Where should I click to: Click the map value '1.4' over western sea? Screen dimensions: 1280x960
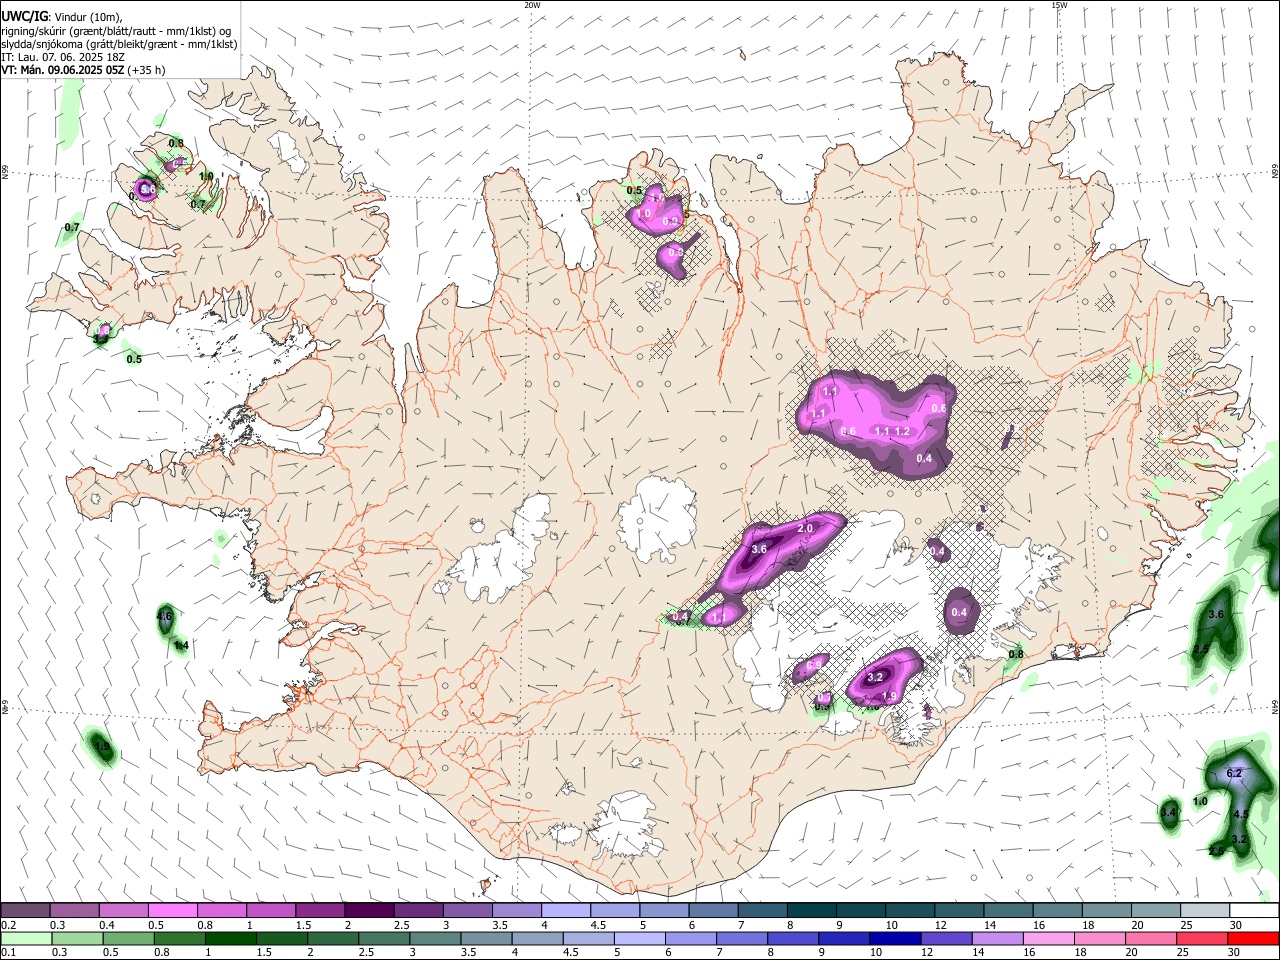(x=181, y=646)
